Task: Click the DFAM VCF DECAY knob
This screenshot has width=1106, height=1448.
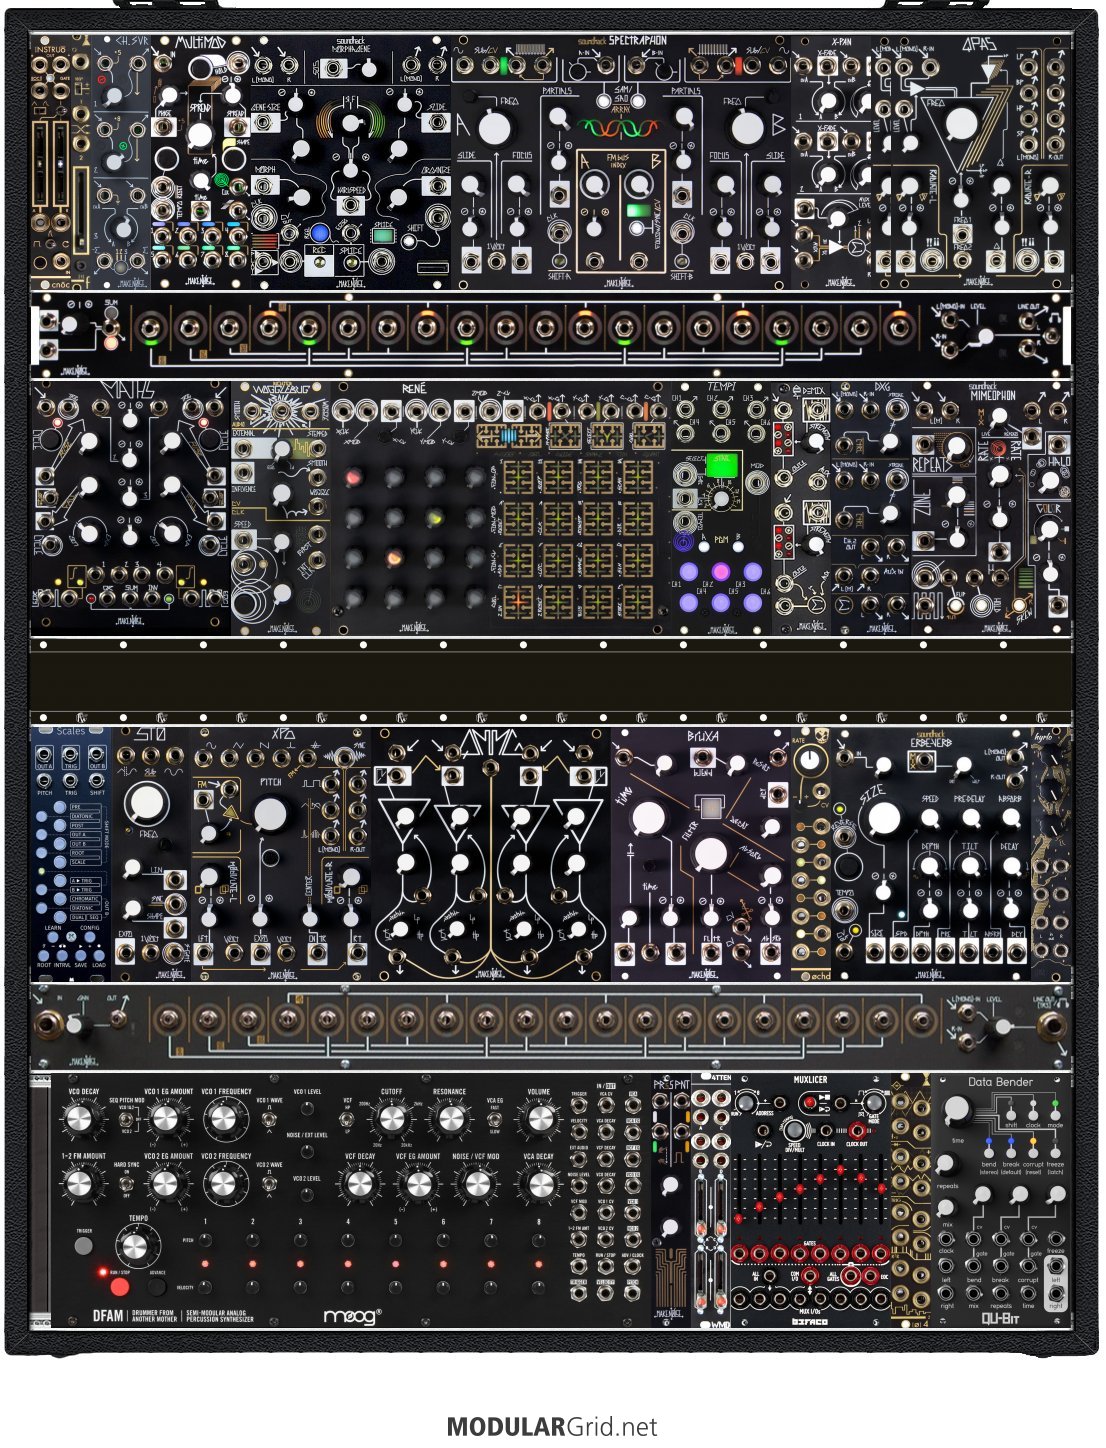Action: pyautogui.click(x=359, y=1185)
